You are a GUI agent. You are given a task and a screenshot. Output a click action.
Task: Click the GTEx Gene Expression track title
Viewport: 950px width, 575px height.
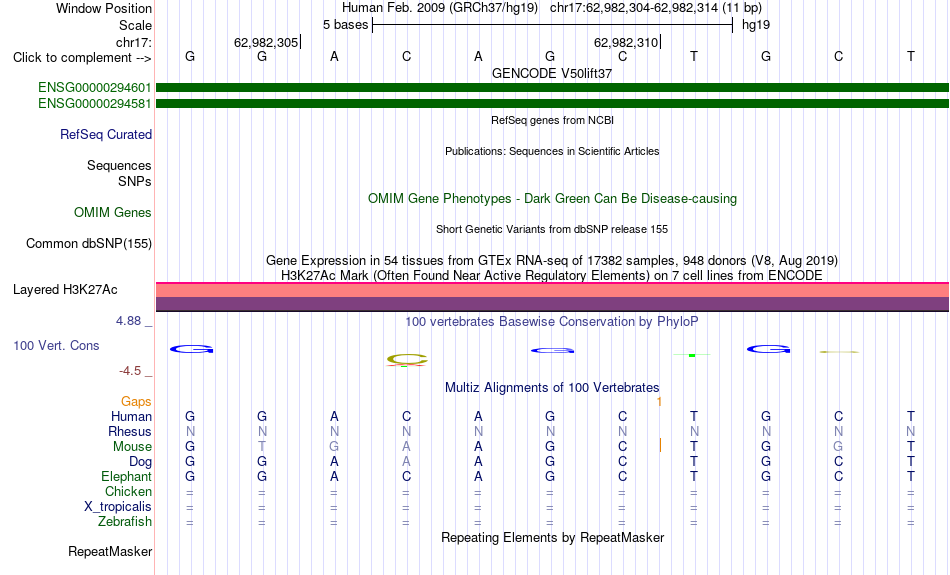[x=552, y=261]
